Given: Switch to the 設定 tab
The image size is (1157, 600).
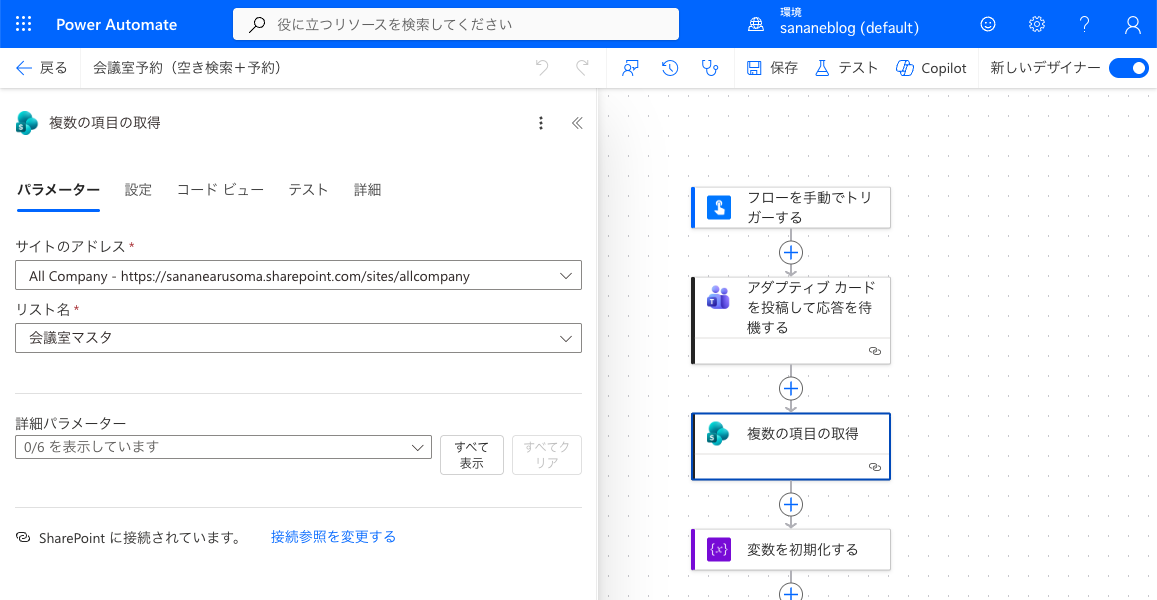Looking at the screenshot, I should point(138,190).
